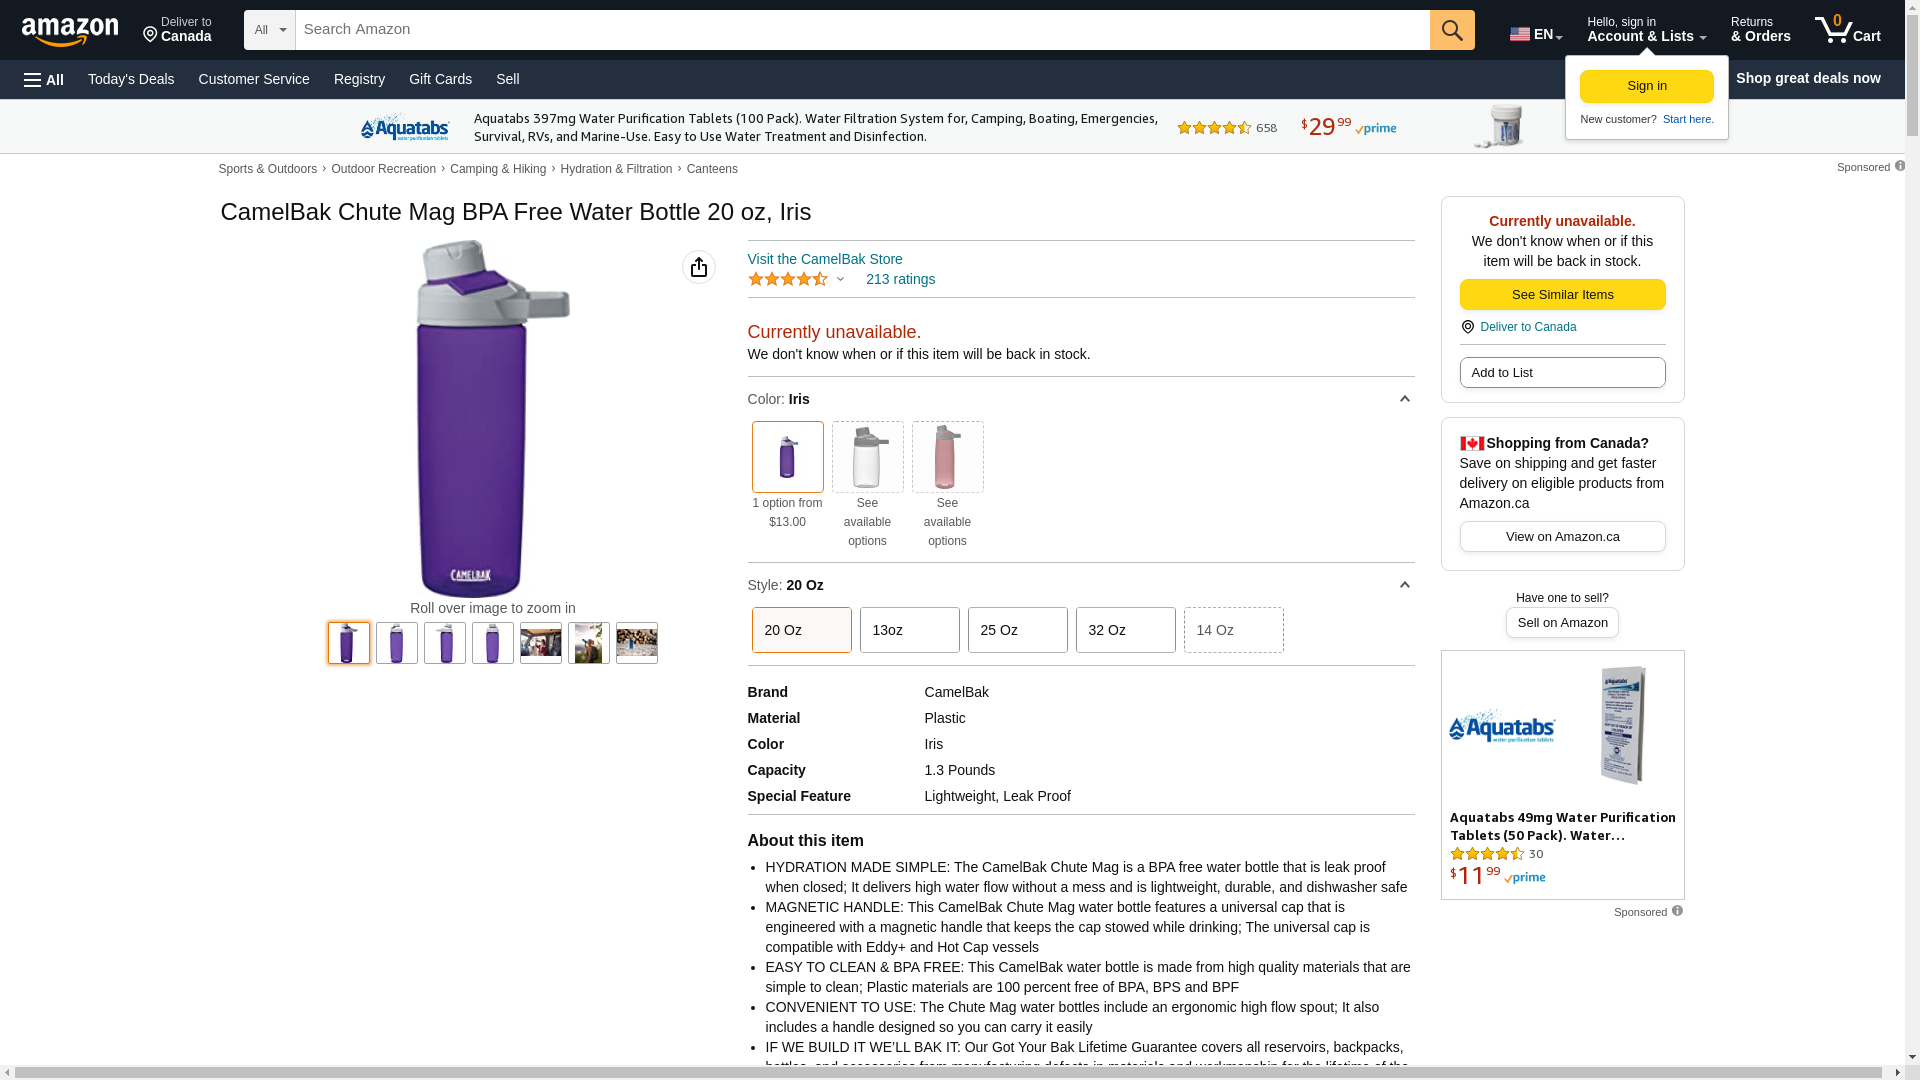Open the All hamburger menu

(x=44, y=79)
